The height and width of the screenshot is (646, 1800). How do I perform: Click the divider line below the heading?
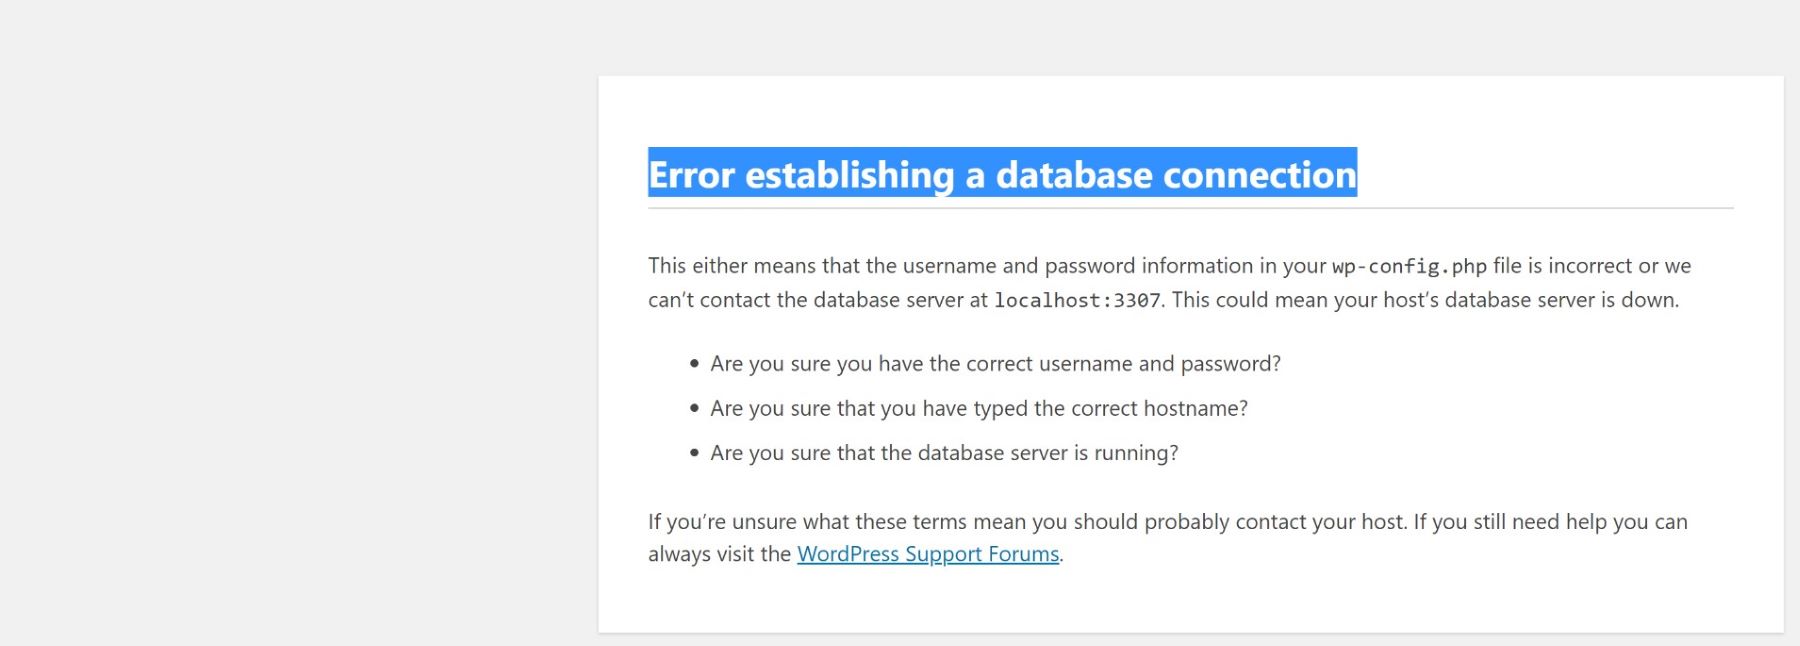(x=1190, y=208)
